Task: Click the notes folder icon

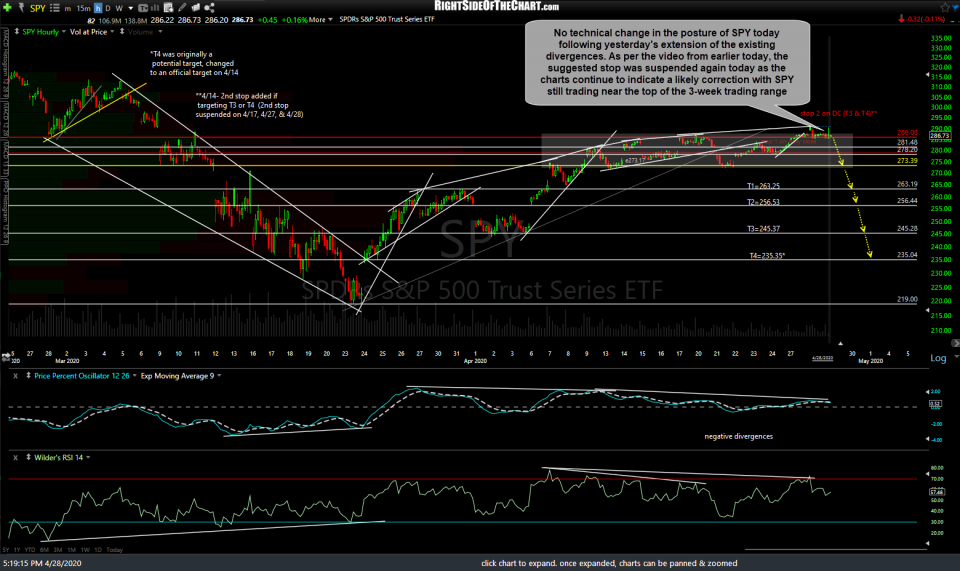Action: click(x=195, y=8)
